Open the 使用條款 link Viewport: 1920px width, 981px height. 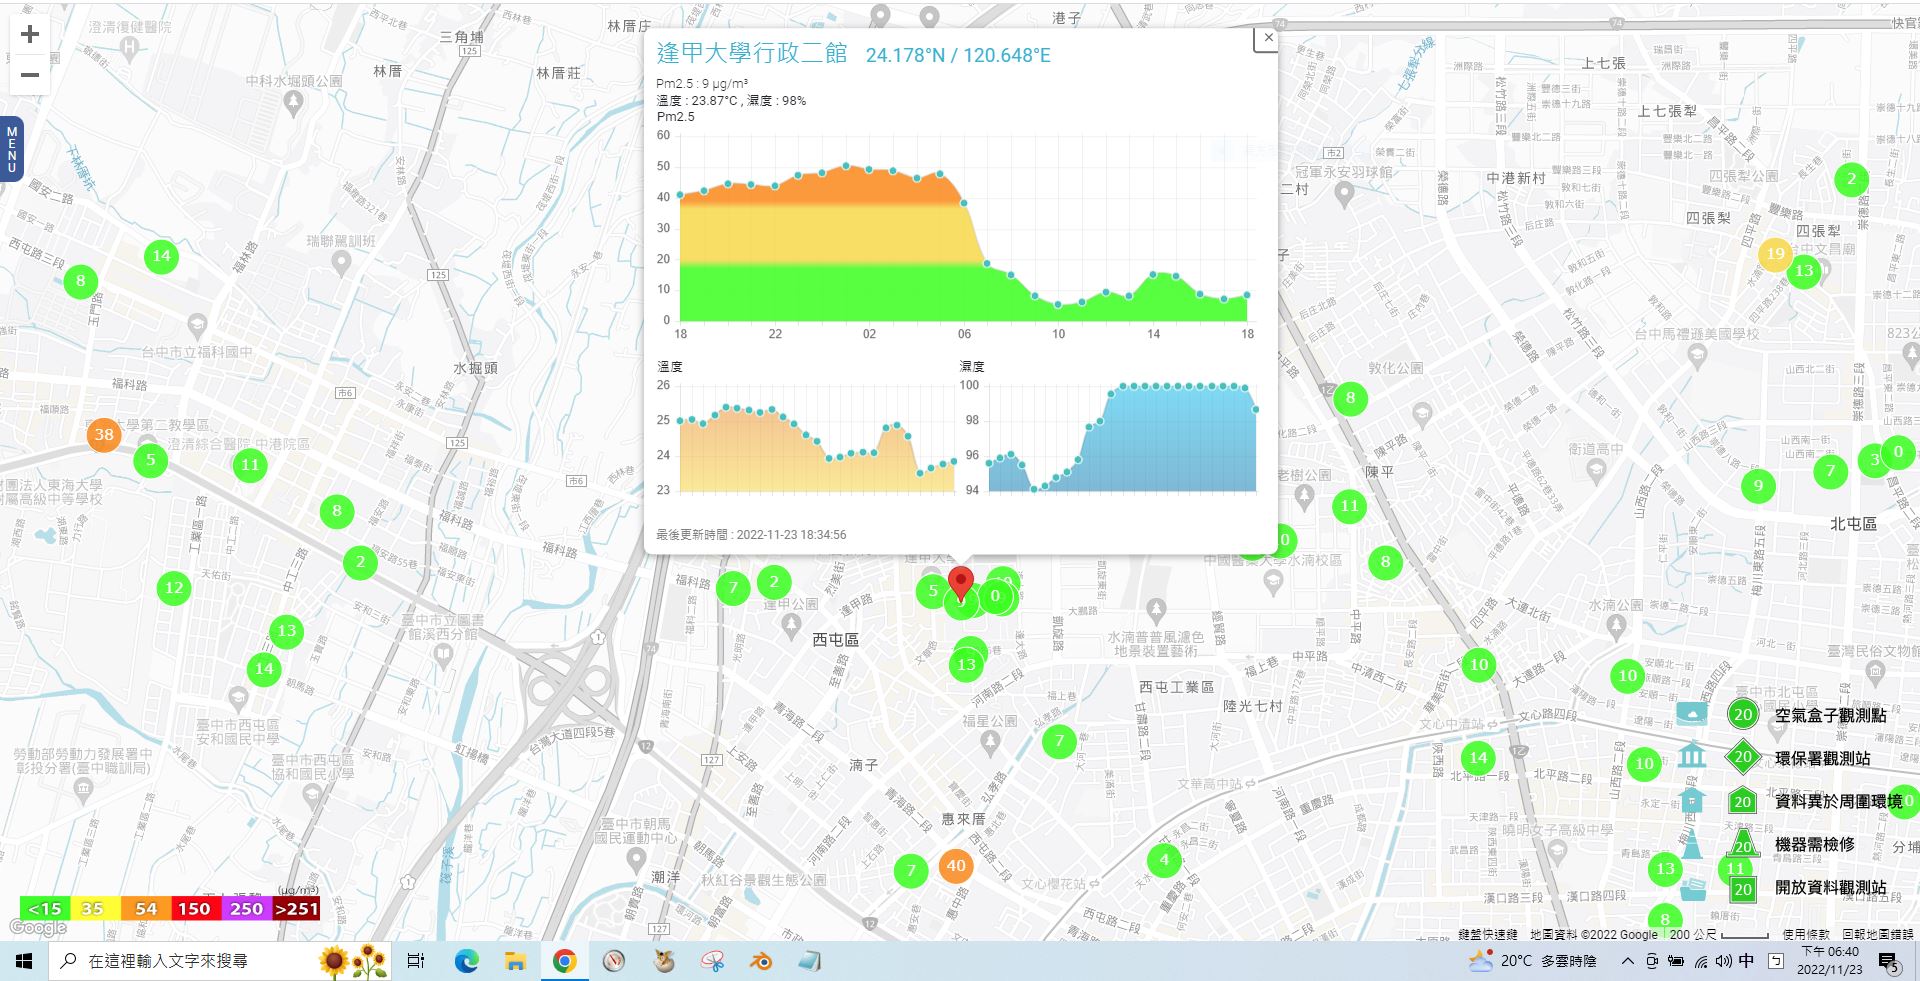point(1807,935)
